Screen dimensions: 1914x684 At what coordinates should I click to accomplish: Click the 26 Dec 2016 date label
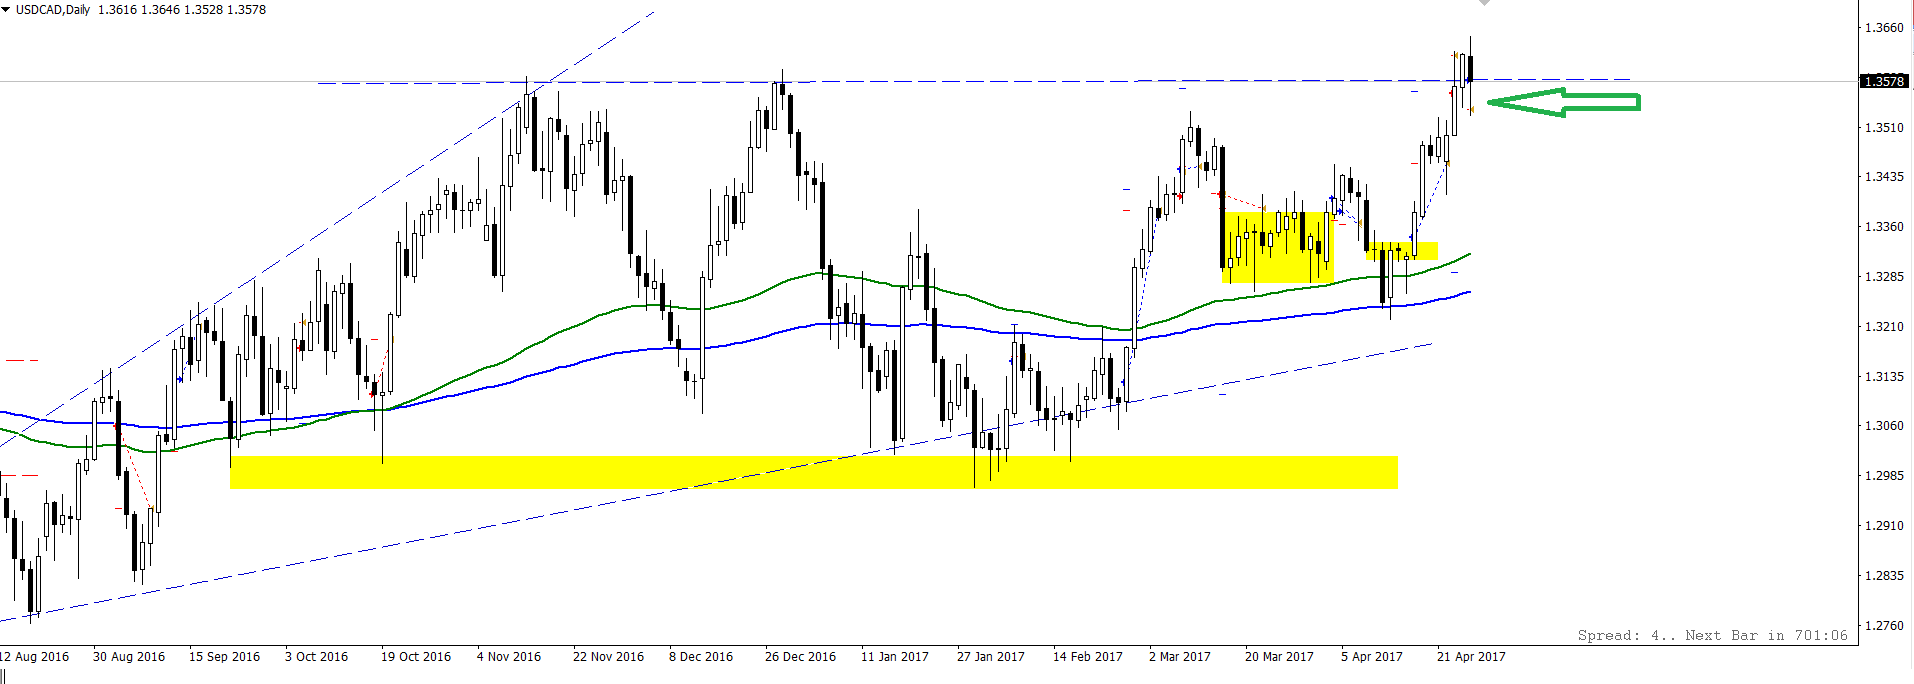pos(801,657)
